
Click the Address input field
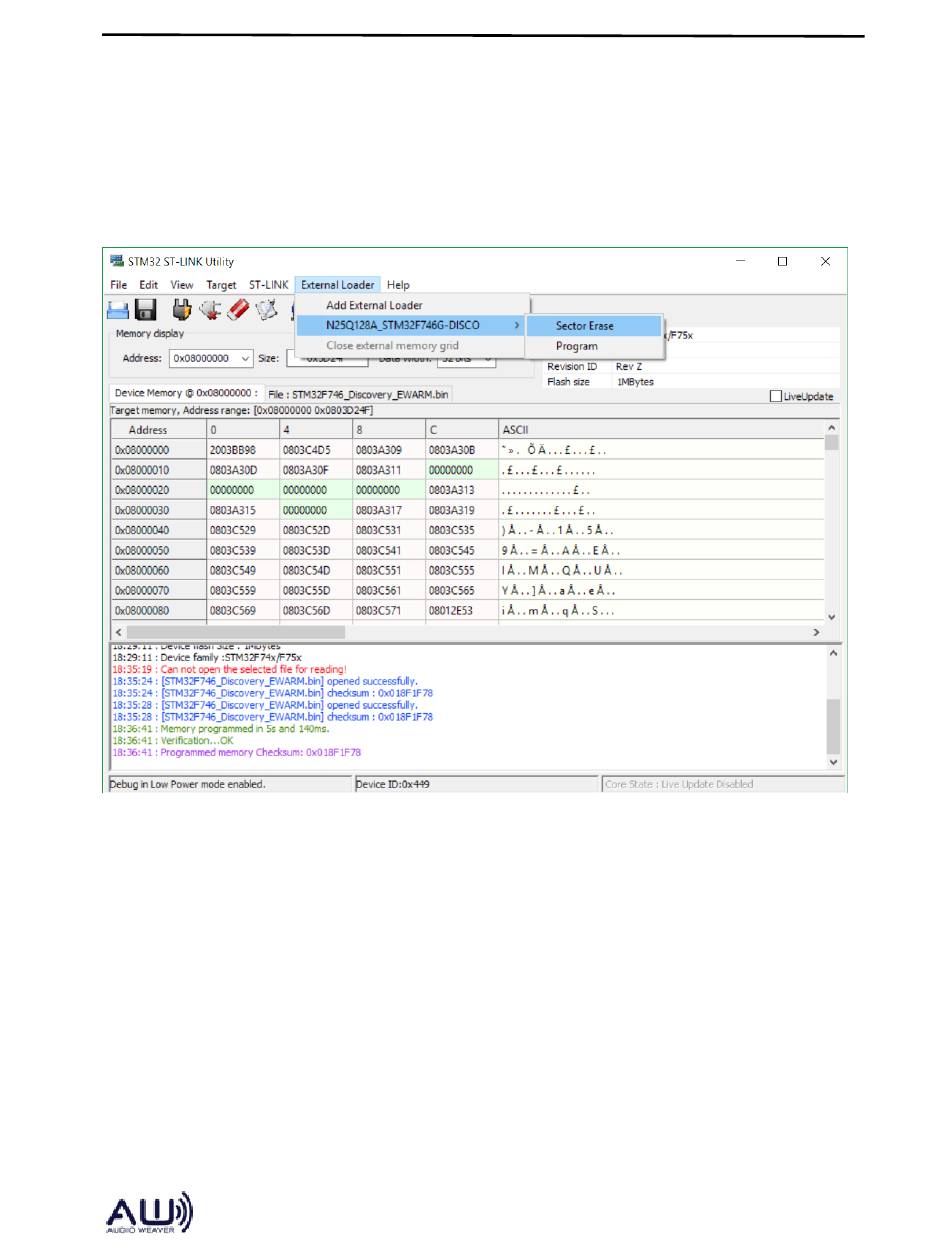[211, 358]
